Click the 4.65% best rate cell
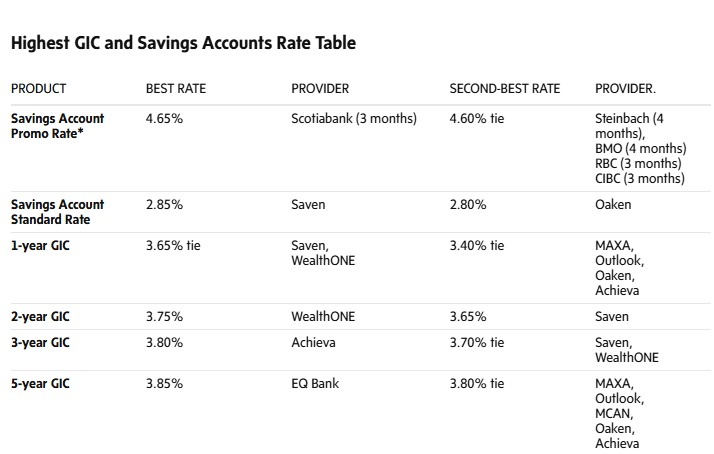Viewport: 714px width, 454px height. point(165,119)
